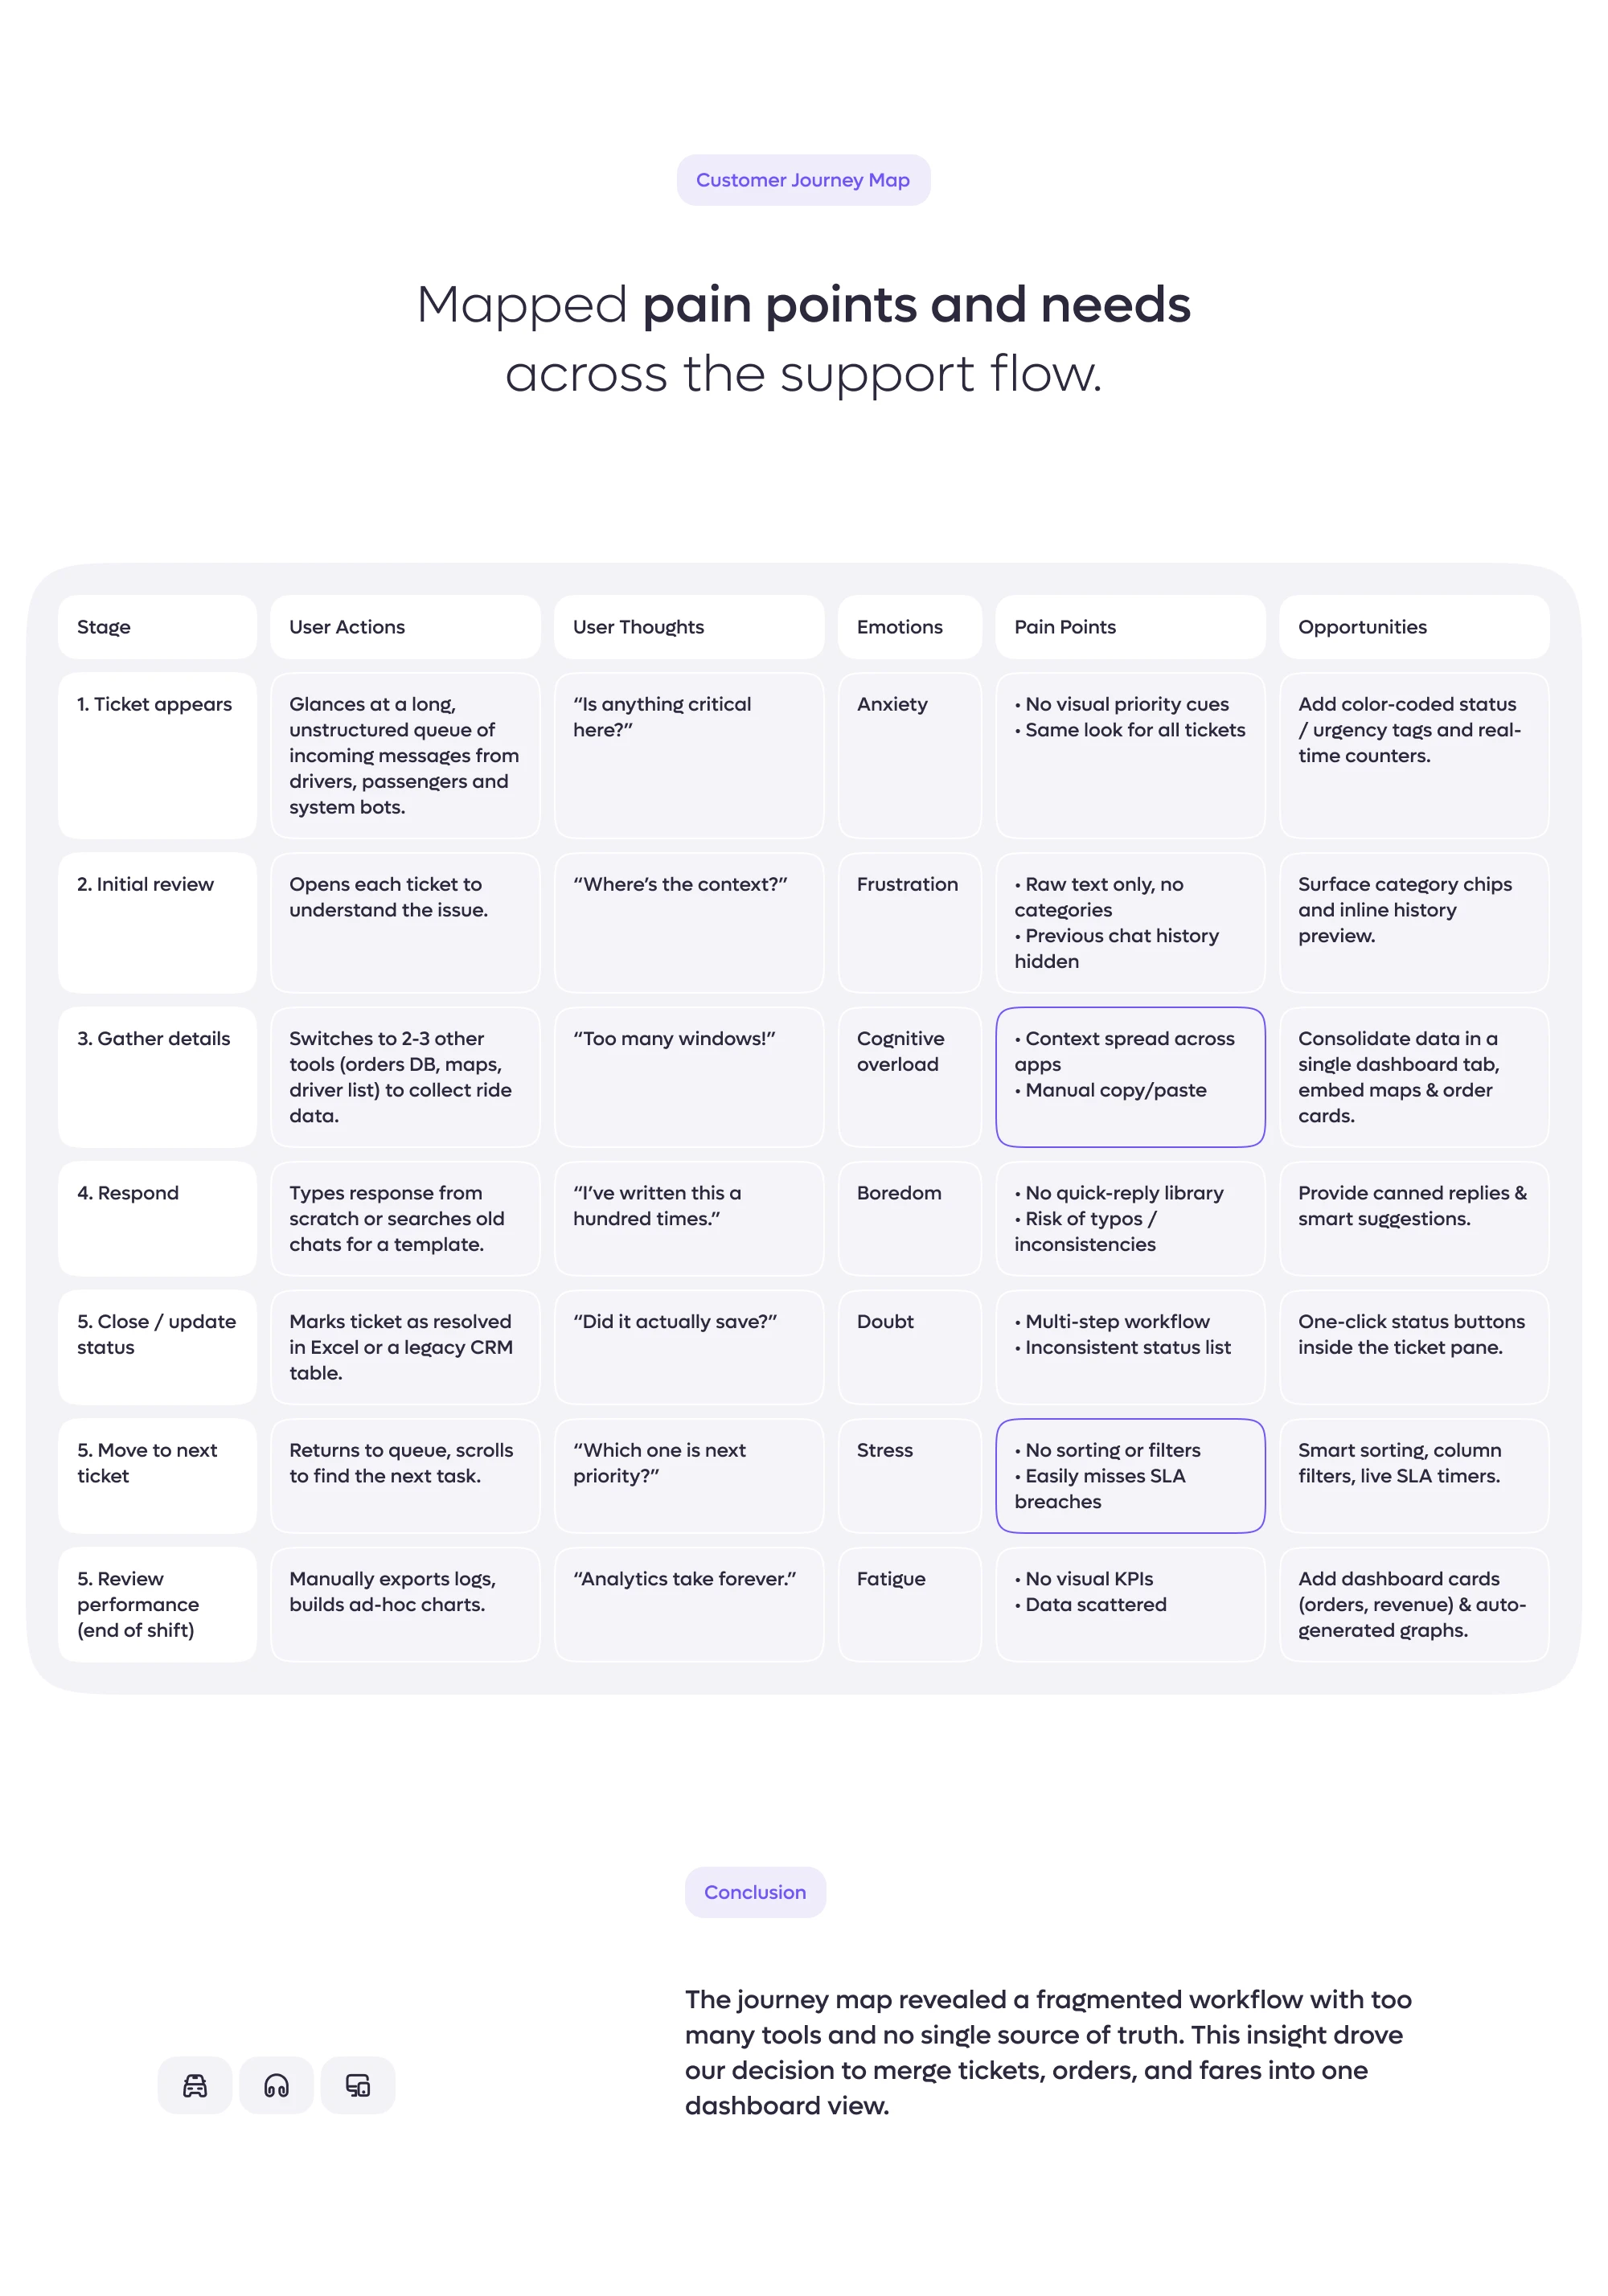
Task: Click the taxi car icon
Action: (x=195, y=2085)
